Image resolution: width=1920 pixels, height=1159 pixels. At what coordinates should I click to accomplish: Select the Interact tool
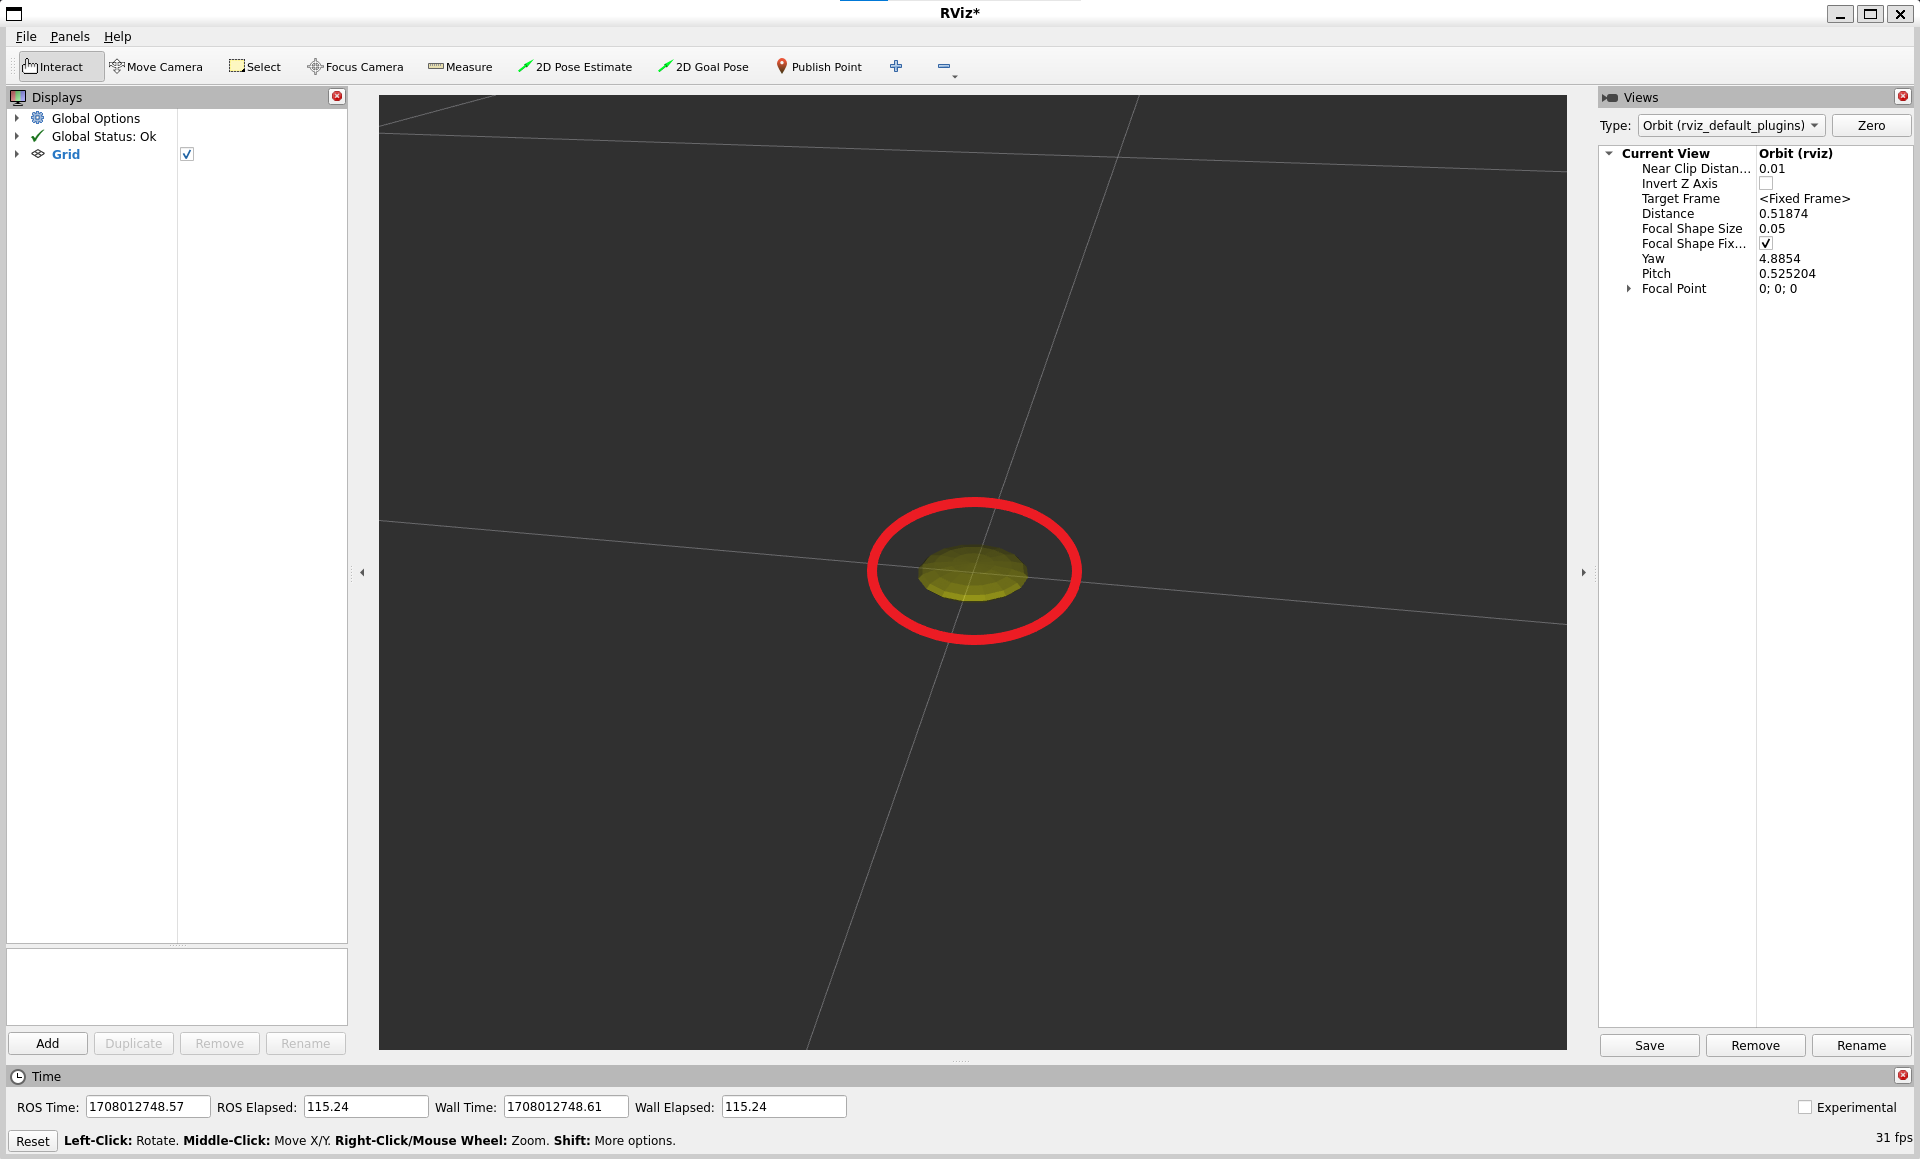point(54,67)
